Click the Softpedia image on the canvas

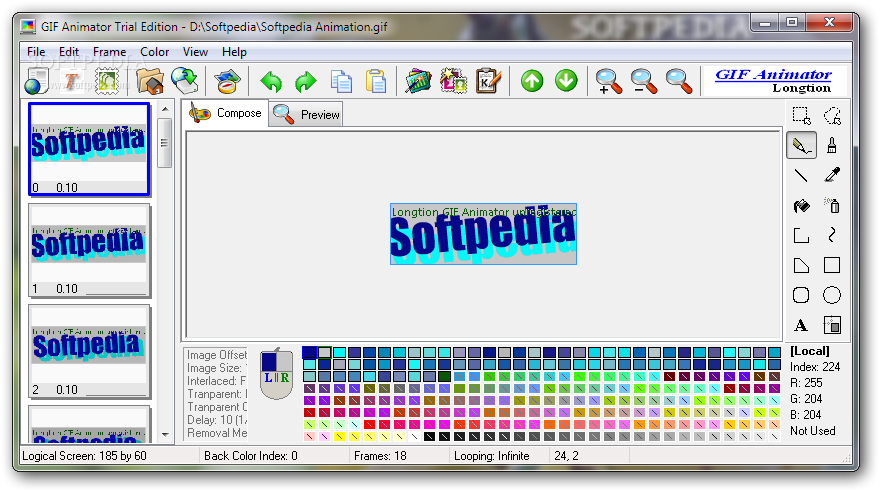pos(483,234)
